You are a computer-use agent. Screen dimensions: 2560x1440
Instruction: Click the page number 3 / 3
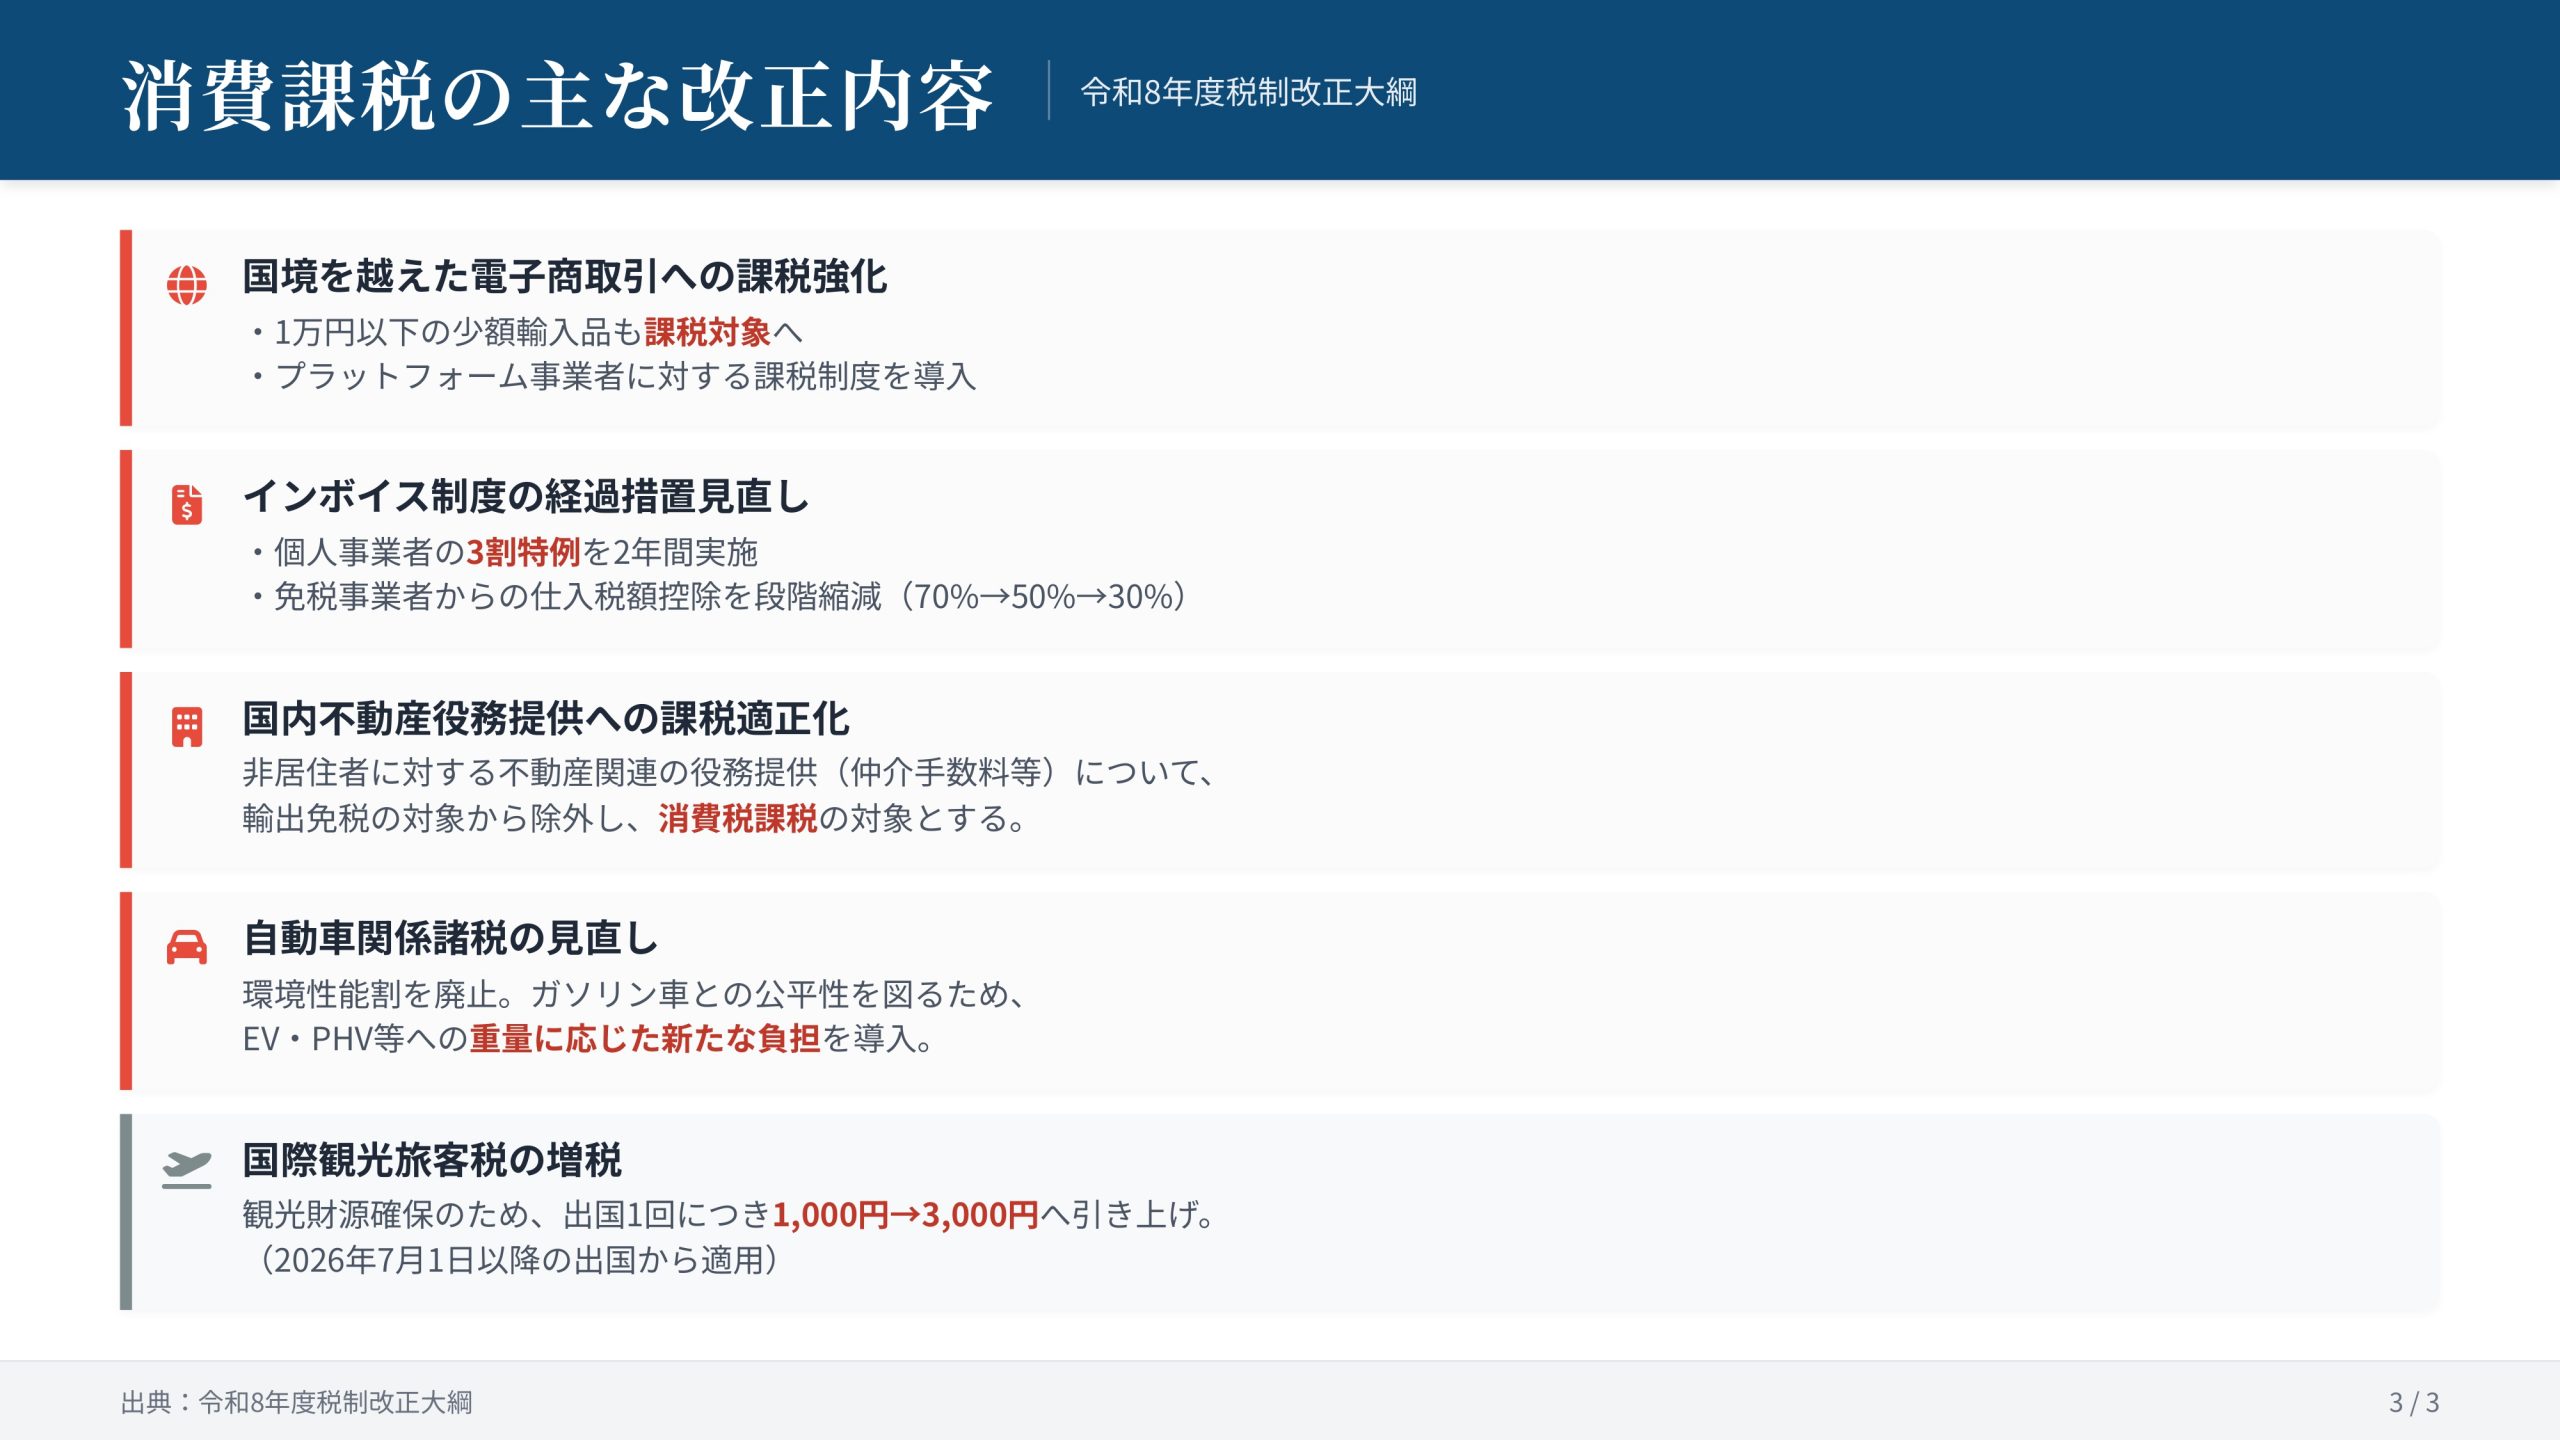pyautogui.click(x=2413, y=1402)
